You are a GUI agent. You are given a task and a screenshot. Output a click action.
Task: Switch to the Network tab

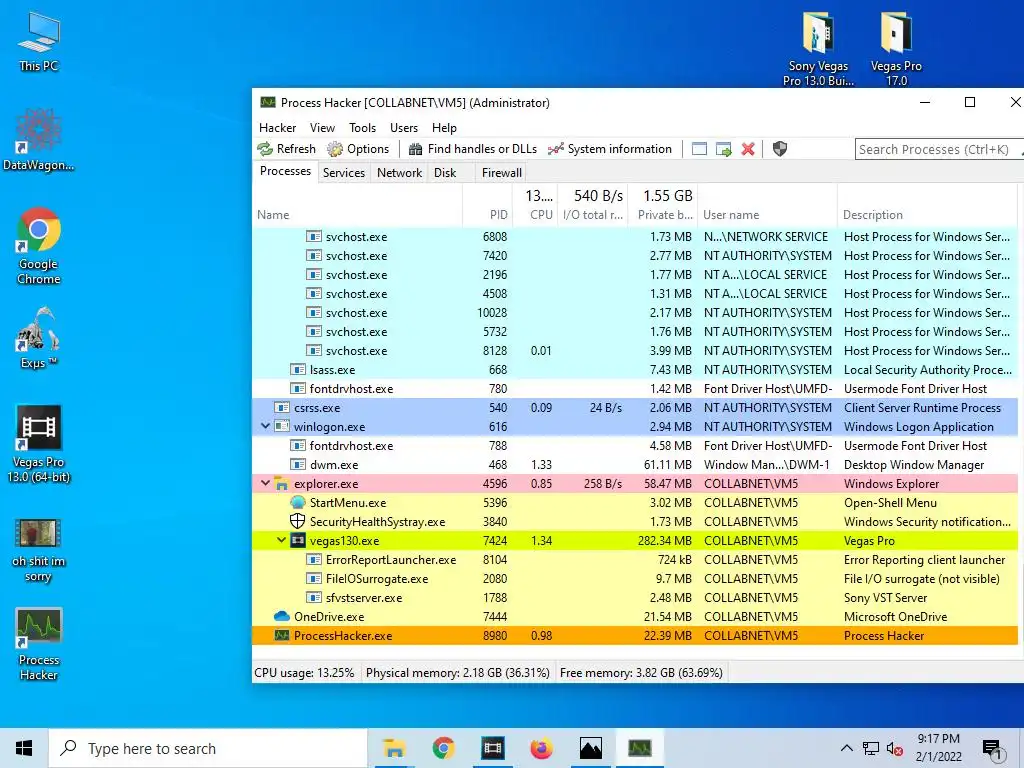pyautogui.click(x=399, y=172)
